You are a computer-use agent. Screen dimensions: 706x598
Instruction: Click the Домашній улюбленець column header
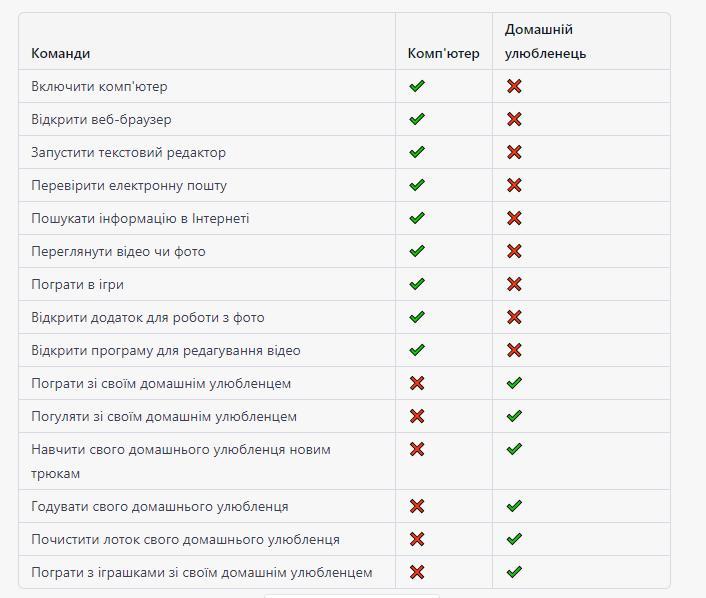(545, 41)
